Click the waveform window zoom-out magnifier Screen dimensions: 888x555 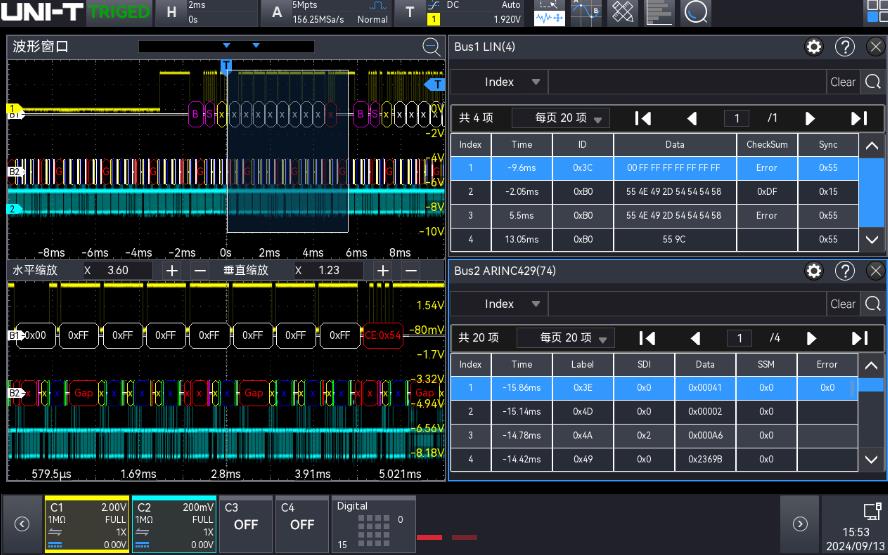431,47
